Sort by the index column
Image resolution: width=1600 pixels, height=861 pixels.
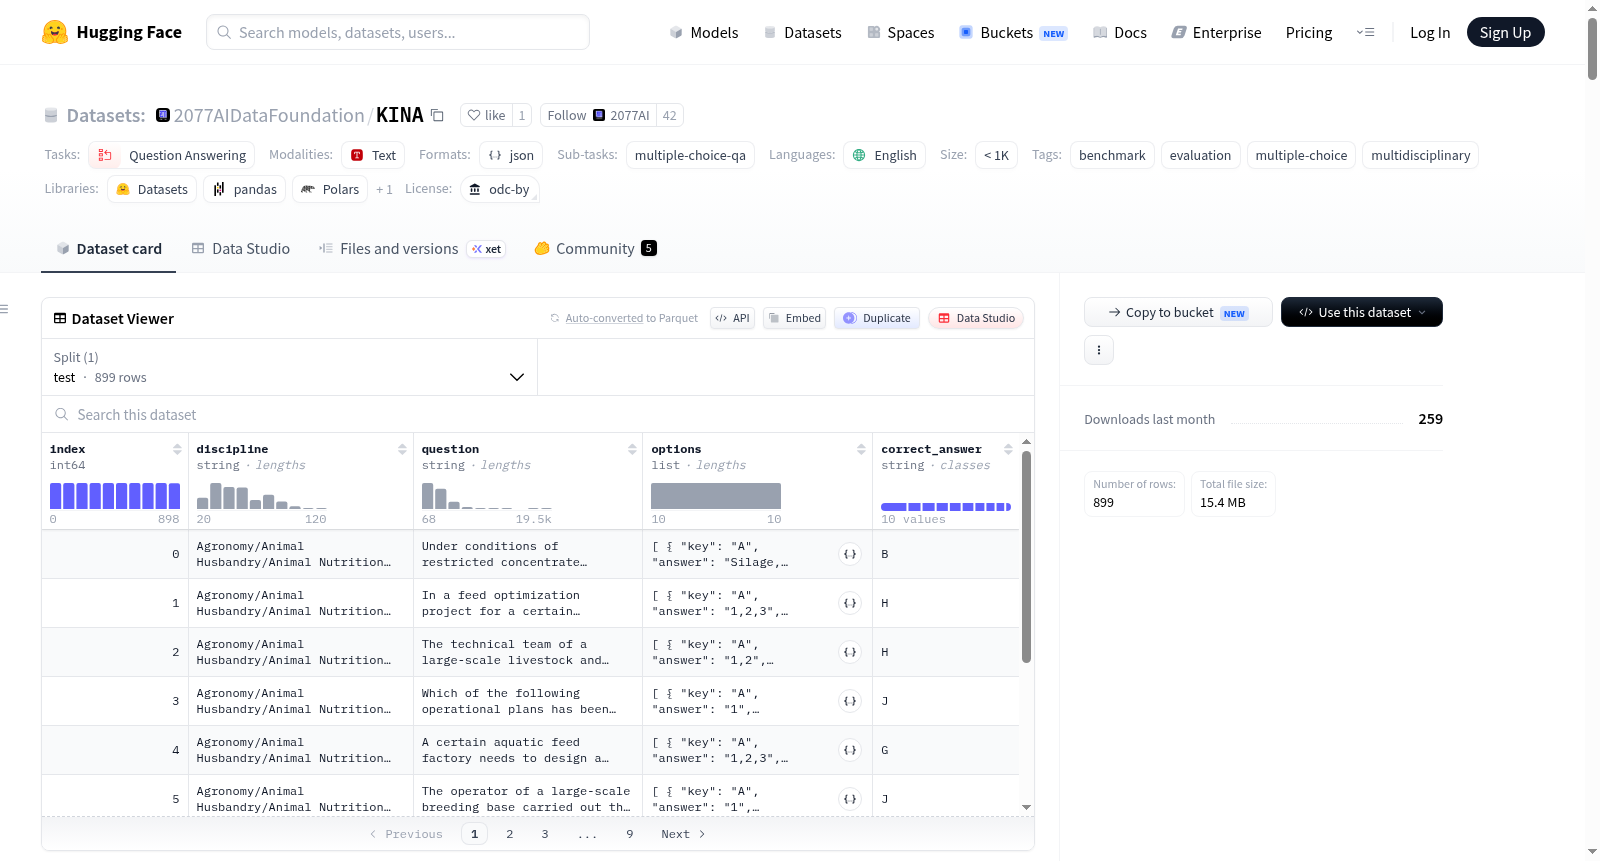(177, 449)
